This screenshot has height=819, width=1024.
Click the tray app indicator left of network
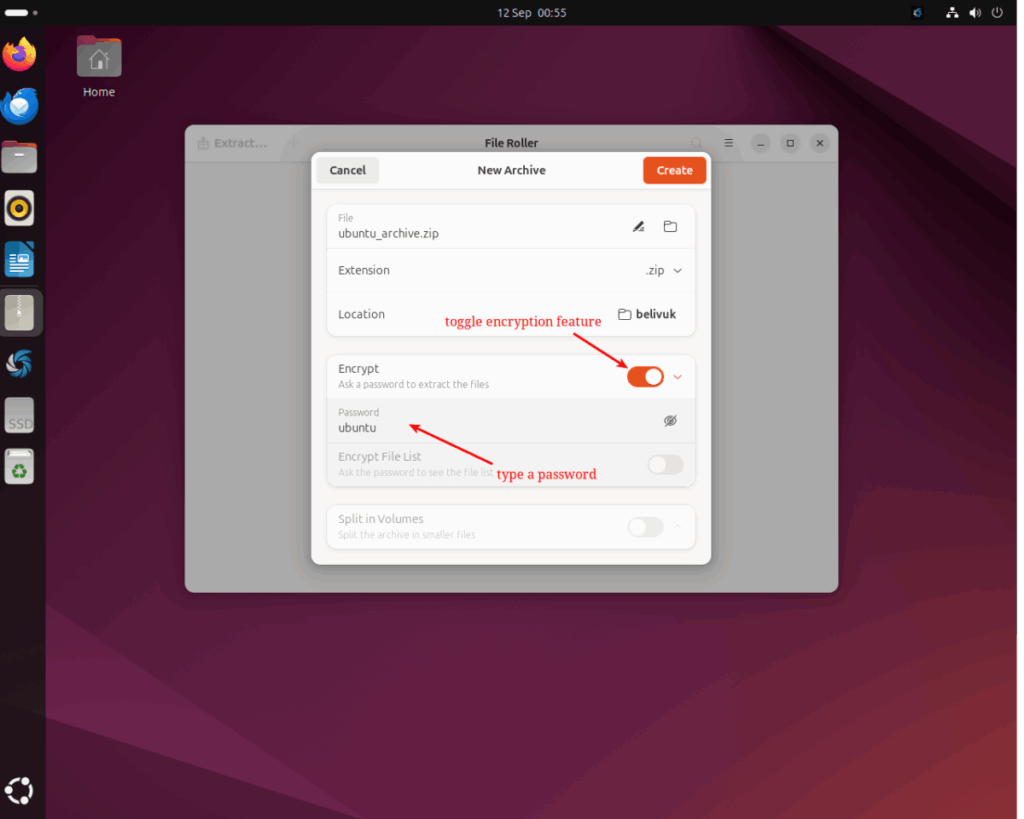pos(918,12)
